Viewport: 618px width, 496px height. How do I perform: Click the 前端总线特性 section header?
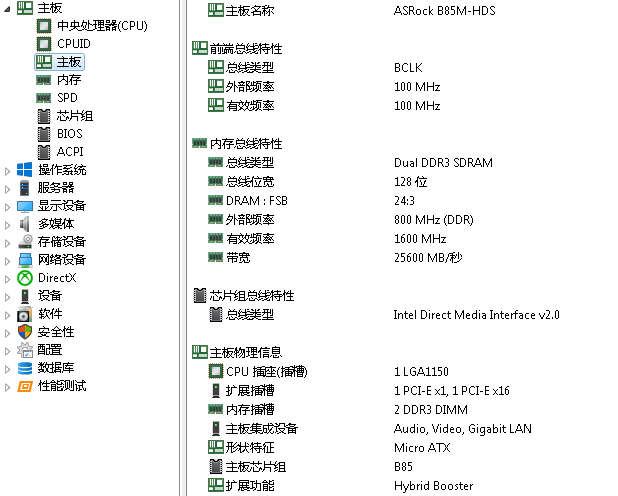point(246,49)
